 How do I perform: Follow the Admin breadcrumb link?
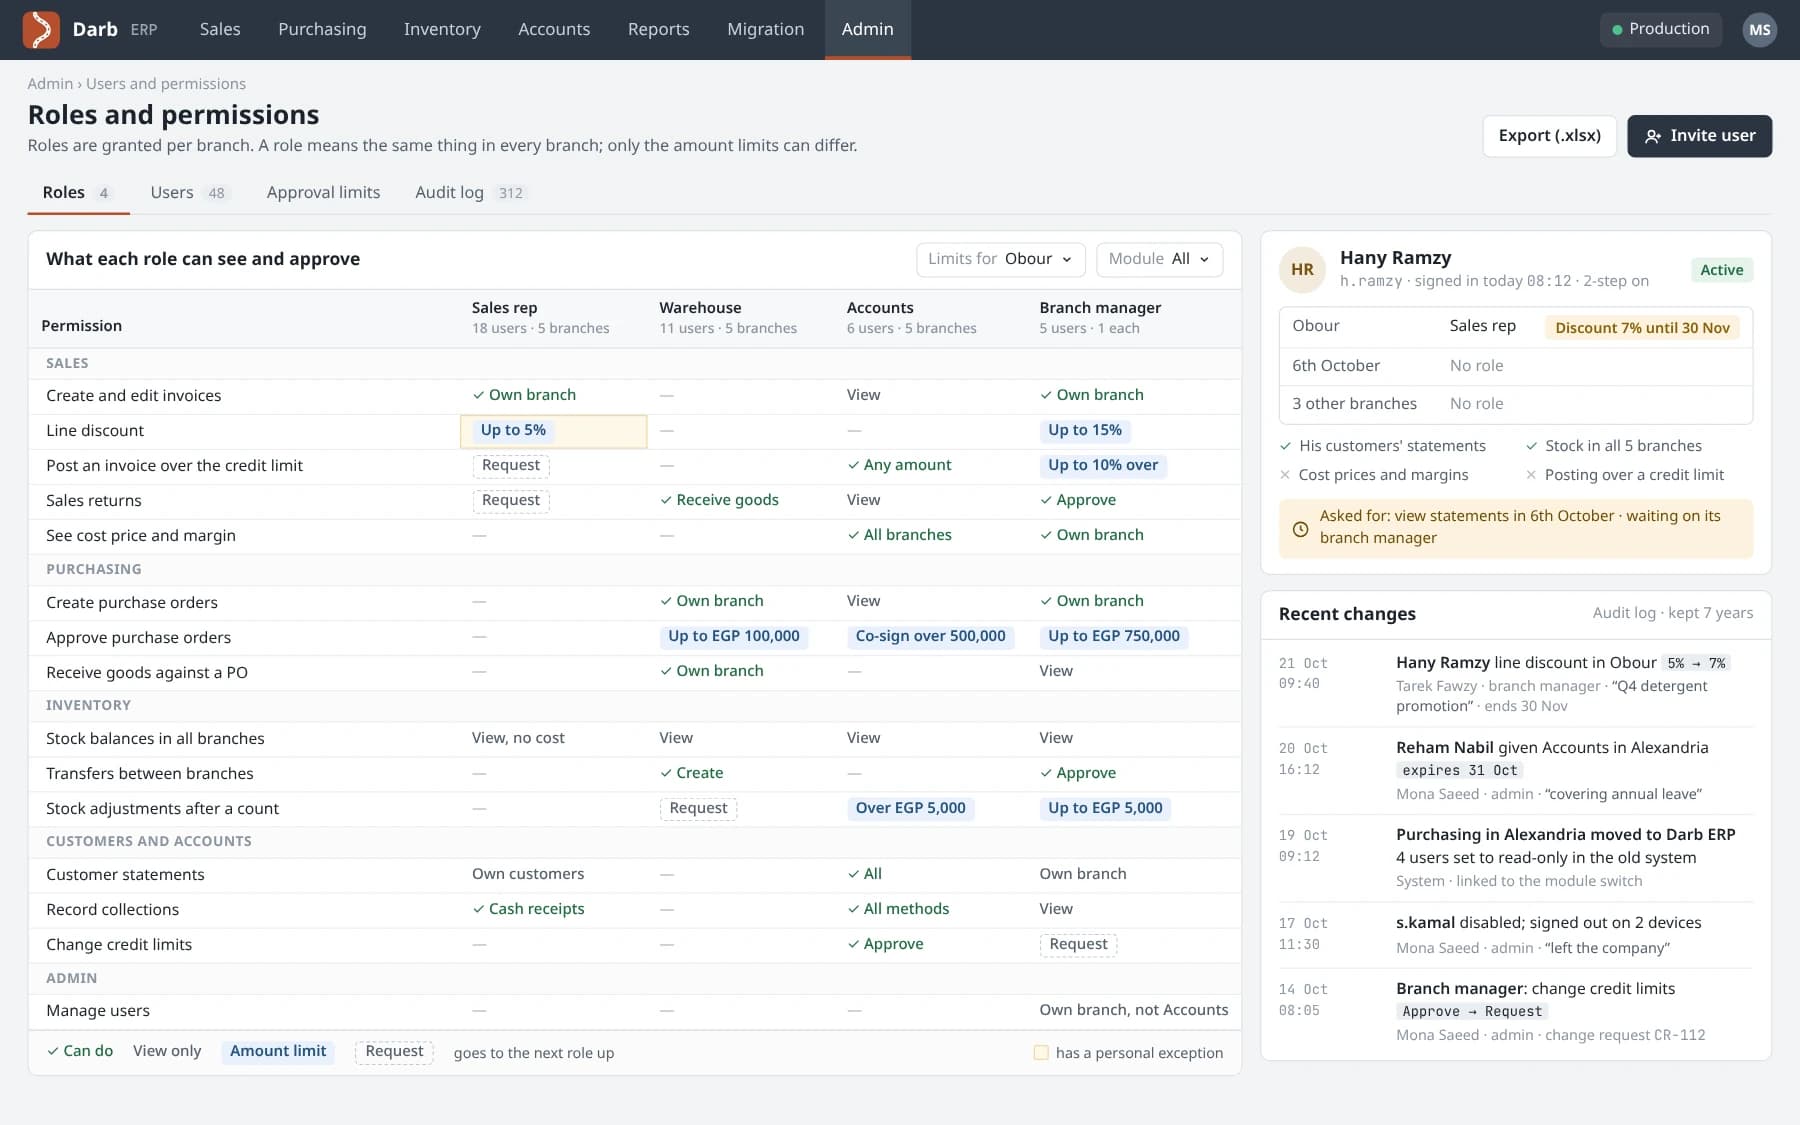pyautogui.click(x=50, y=84)
